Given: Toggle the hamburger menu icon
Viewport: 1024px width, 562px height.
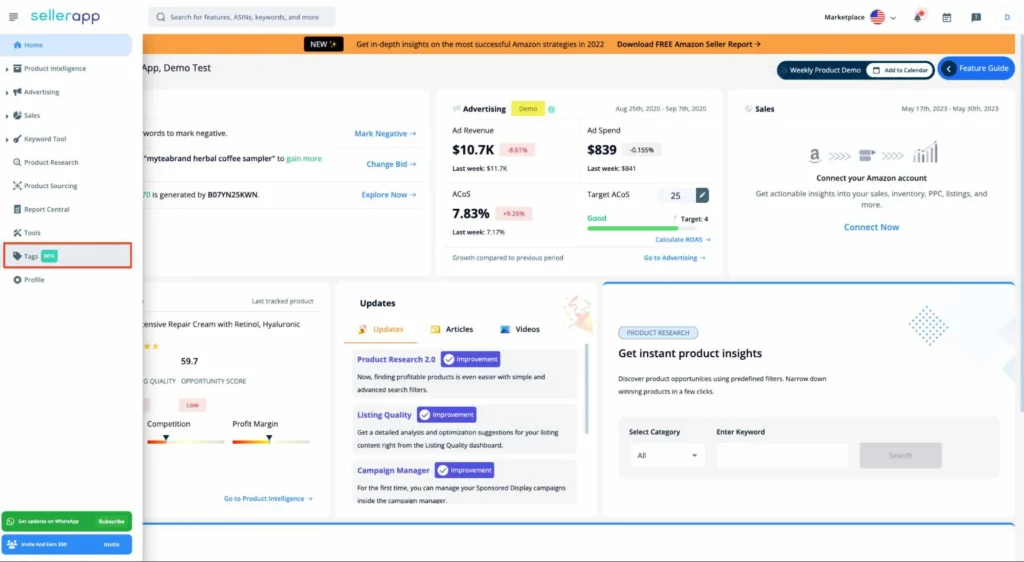Looking at the screenshot, I should [x=13, y=17].
